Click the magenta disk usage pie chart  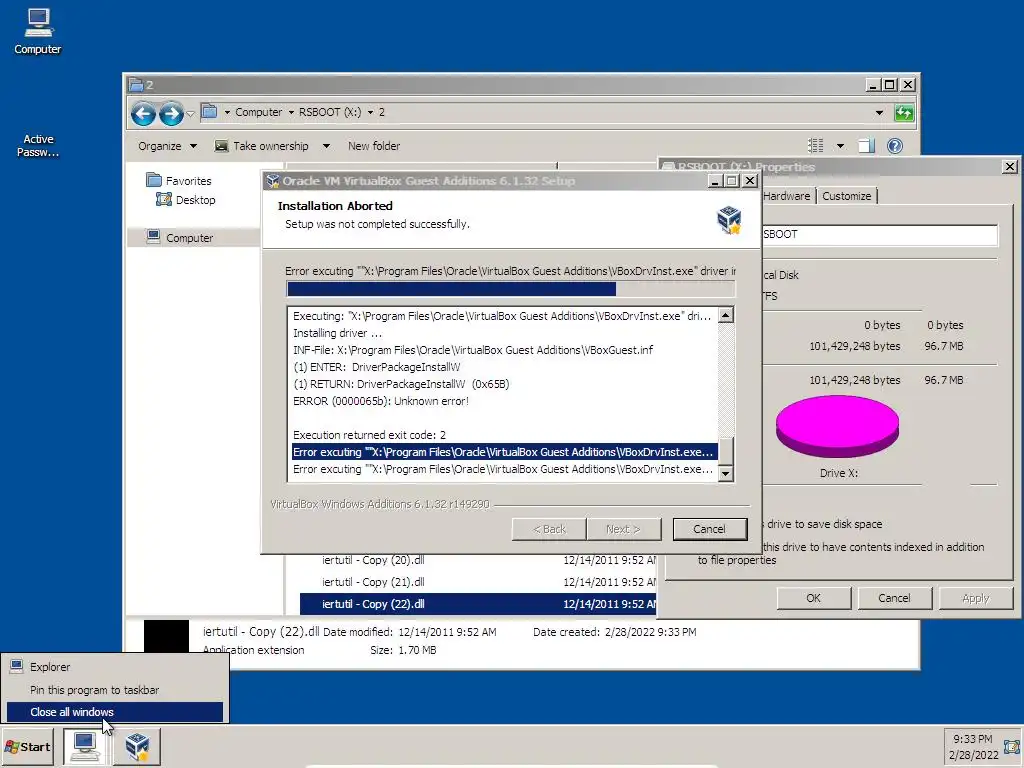point(837,426)
